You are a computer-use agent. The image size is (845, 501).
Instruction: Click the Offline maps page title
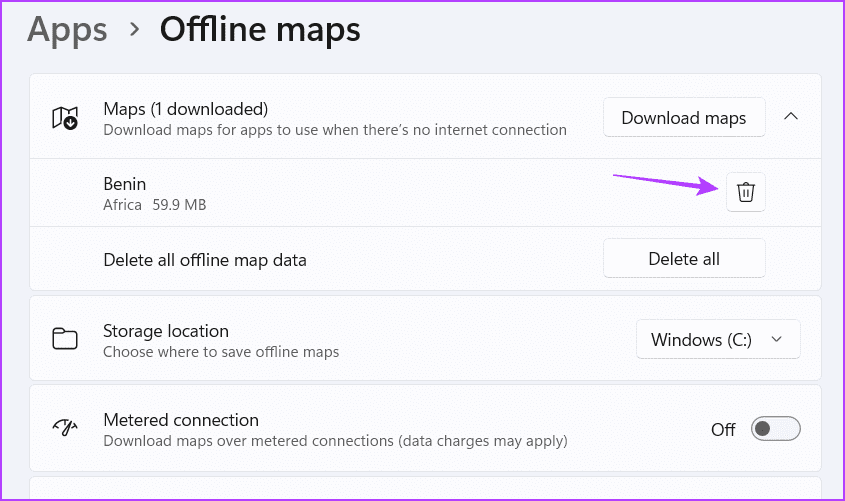[x=260, y=30]
